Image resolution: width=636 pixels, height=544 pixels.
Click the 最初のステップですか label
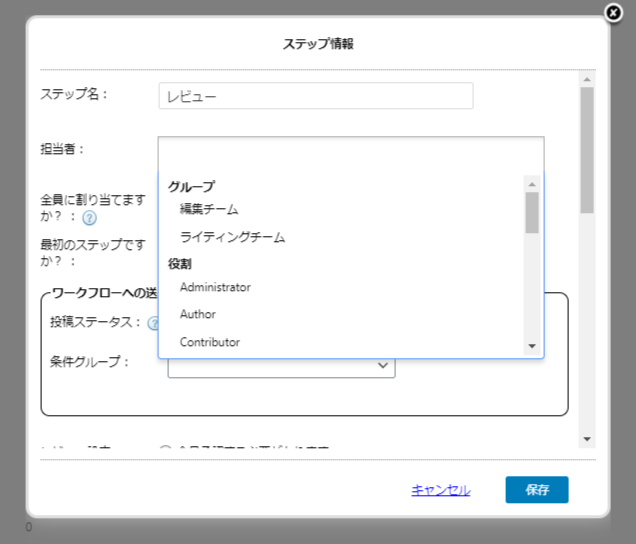93,252
